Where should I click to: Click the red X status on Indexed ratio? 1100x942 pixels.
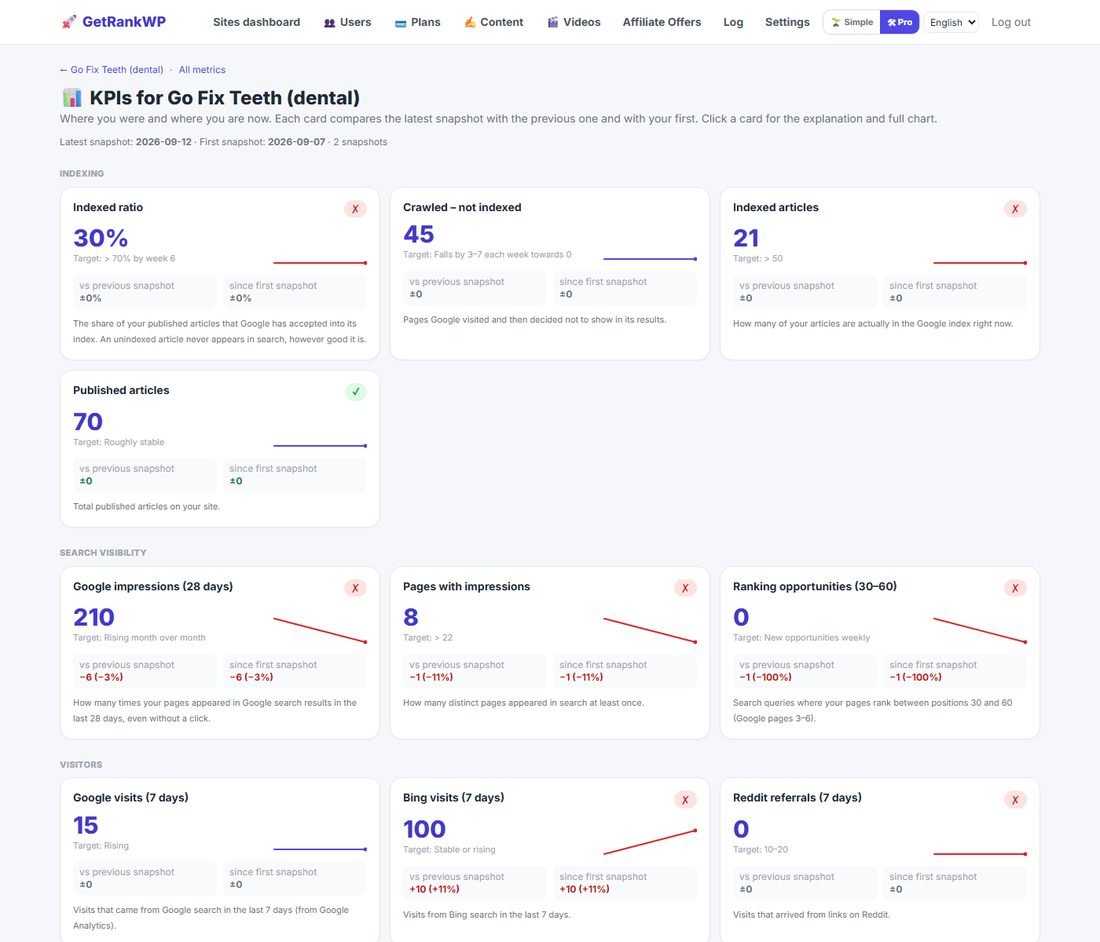tap(355, 208)
